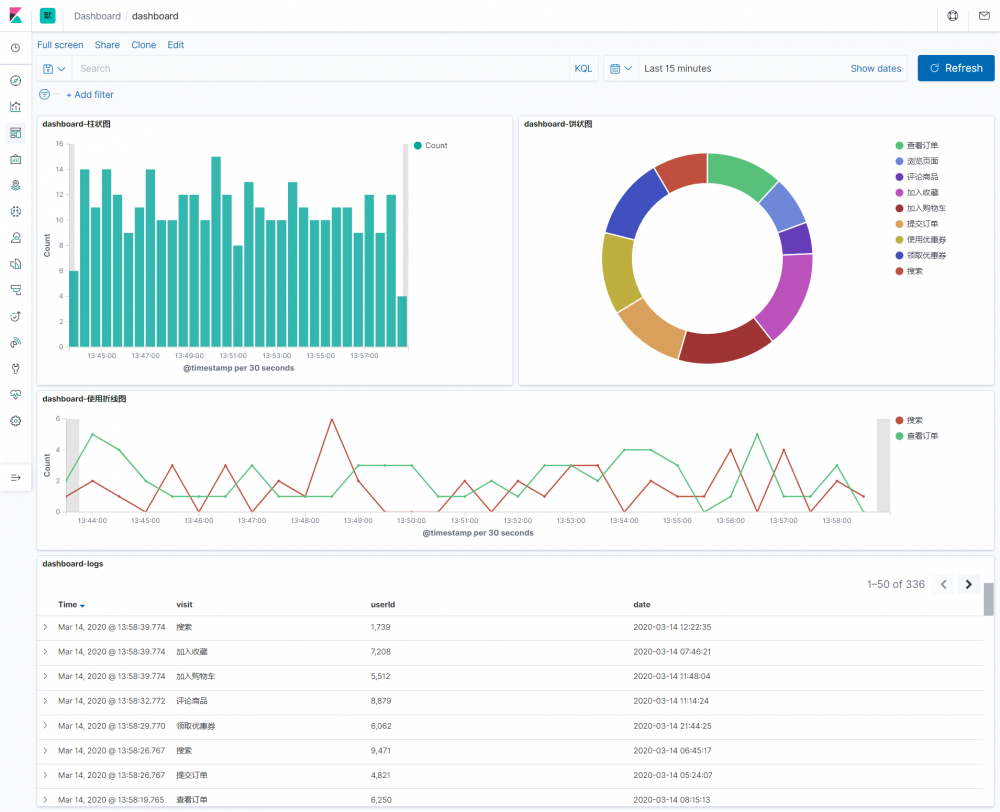This screenshot has width=1000, height=812.
Task: Open Management via the sidebar gear icon
Action: point(15,421)
